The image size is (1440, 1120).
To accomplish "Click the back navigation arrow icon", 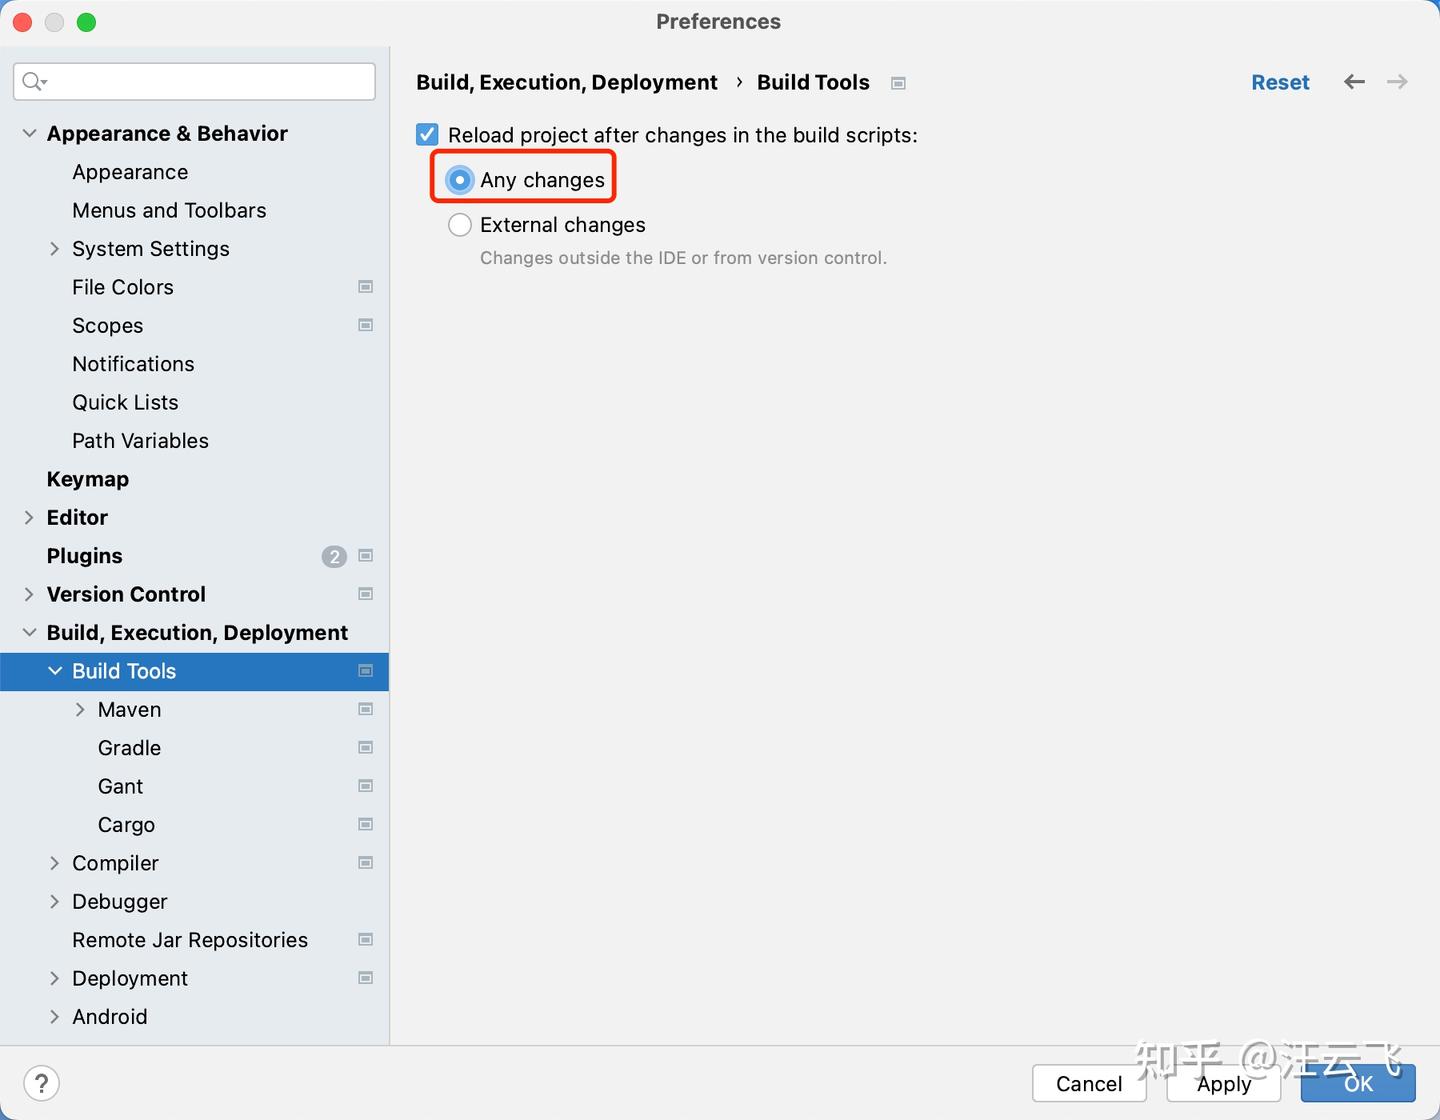I will (1354, 82).
